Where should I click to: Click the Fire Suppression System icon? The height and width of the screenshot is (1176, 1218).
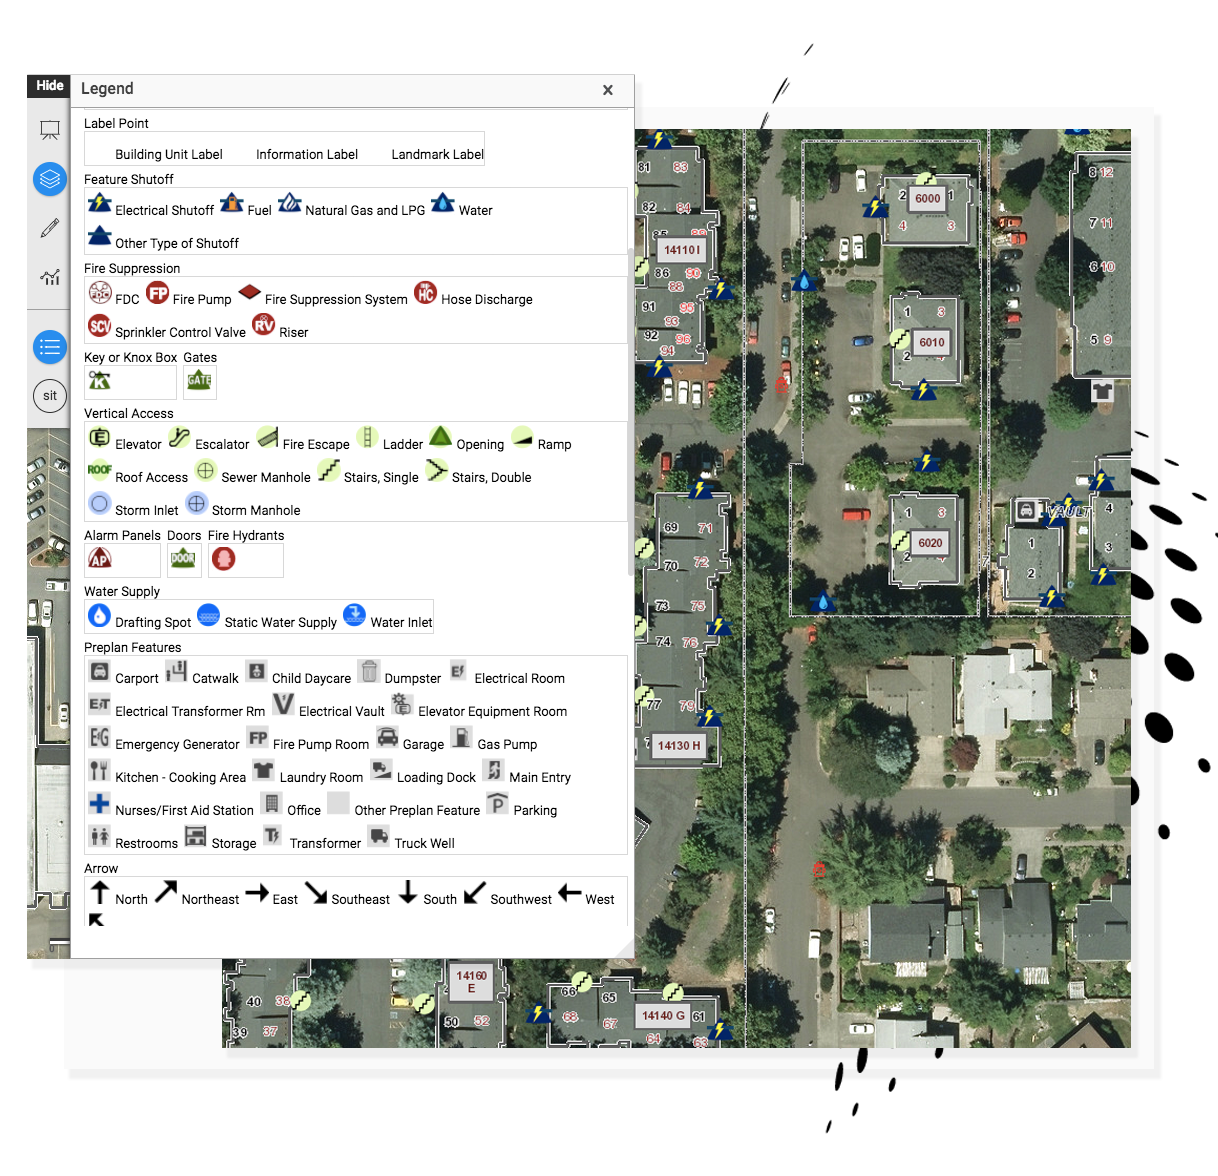tap(250, 292)
